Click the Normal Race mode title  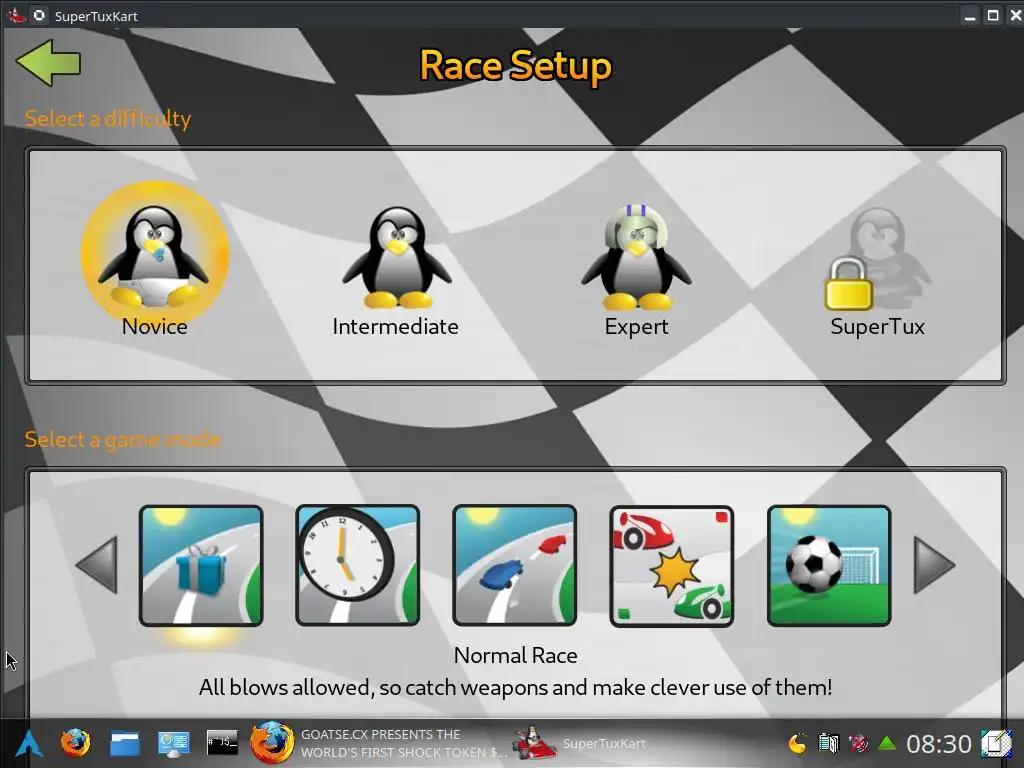[x=516, y=655]
